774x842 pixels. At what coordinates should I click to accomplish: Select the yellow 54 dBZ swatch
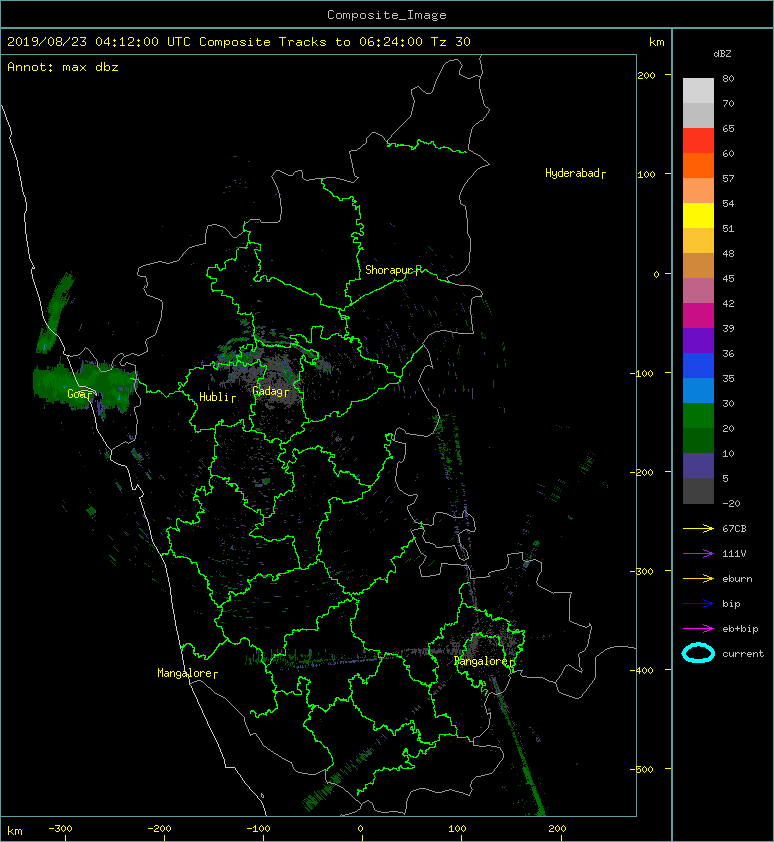tap(698, 215)
